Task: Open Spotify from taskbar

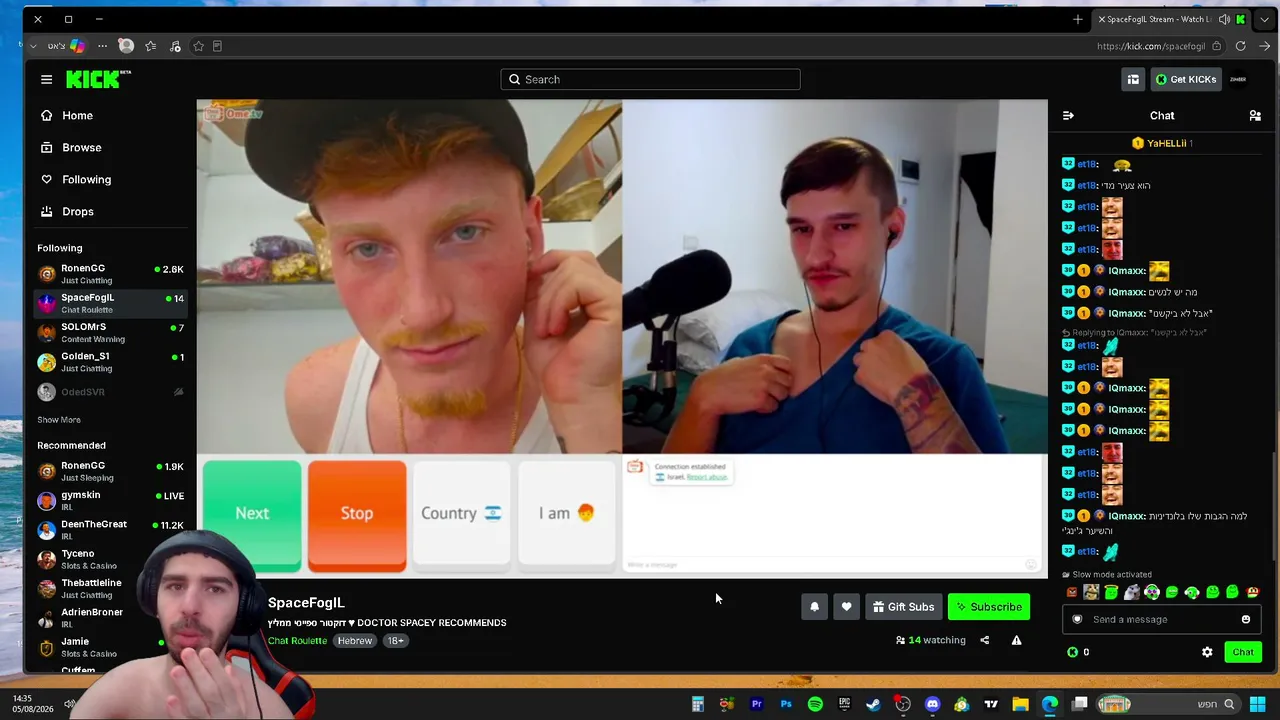Action: pos(815,705)
